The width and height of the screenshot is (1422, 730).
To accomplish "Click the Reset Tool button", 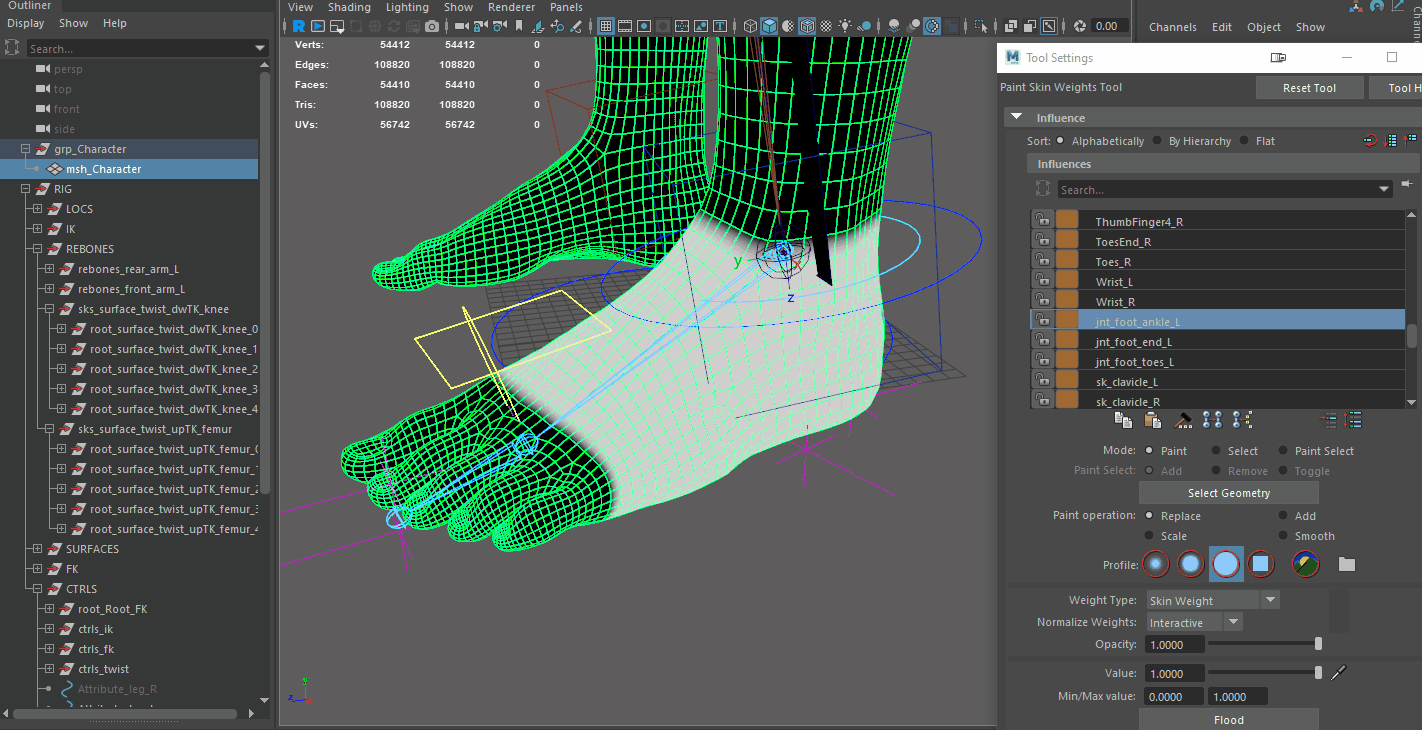I will (x=1309, y=87).
